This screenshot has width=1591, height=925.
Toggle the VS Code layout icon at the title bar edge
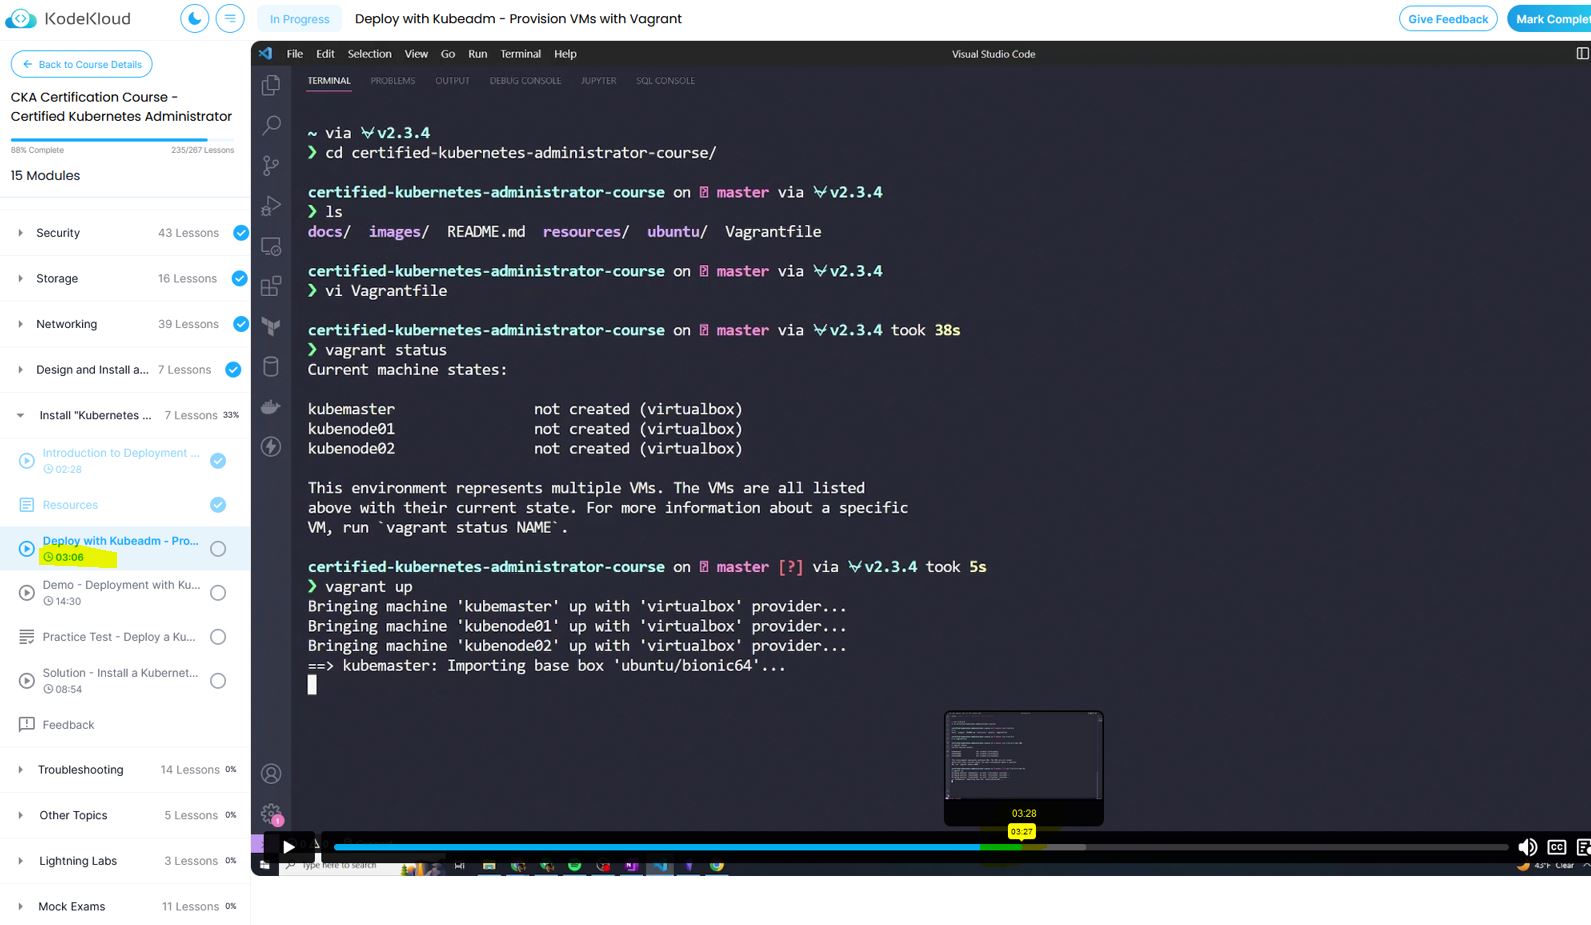point(1582,53)
